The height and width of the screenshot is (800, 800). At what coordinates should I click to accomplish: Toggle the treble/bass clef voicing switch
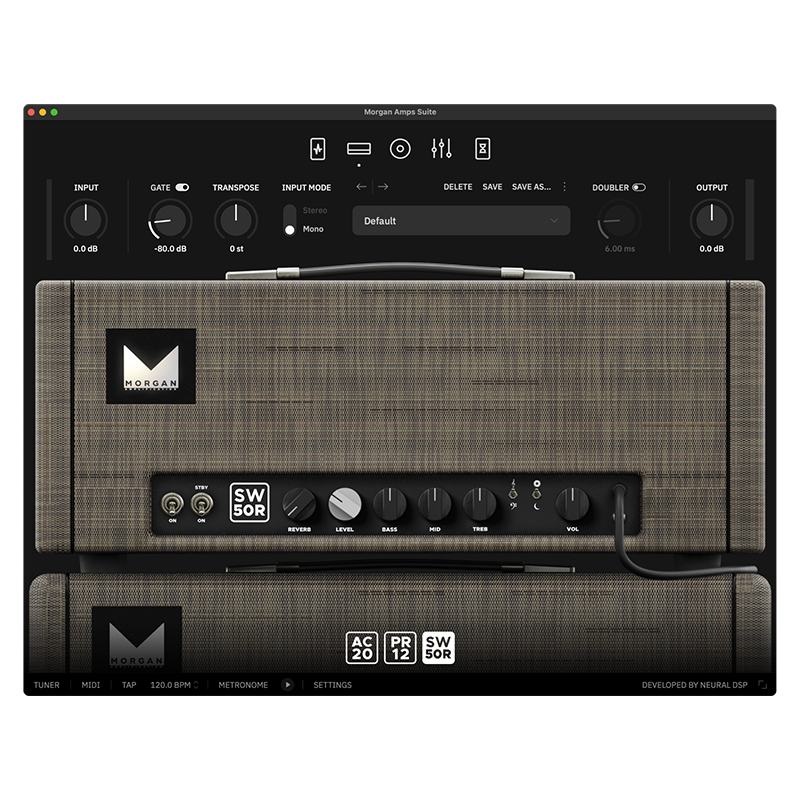513,494
